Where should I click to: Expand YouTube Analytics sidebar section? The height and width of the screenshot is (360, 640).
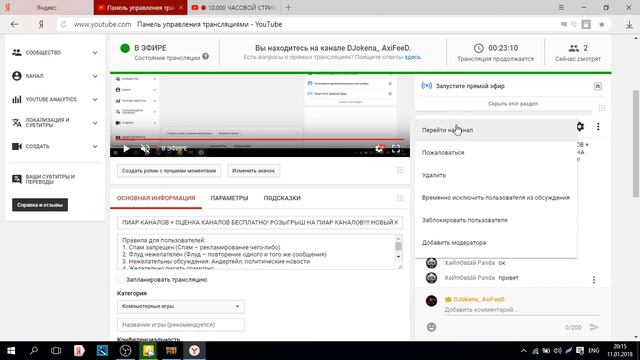click(x=95, y=100)
